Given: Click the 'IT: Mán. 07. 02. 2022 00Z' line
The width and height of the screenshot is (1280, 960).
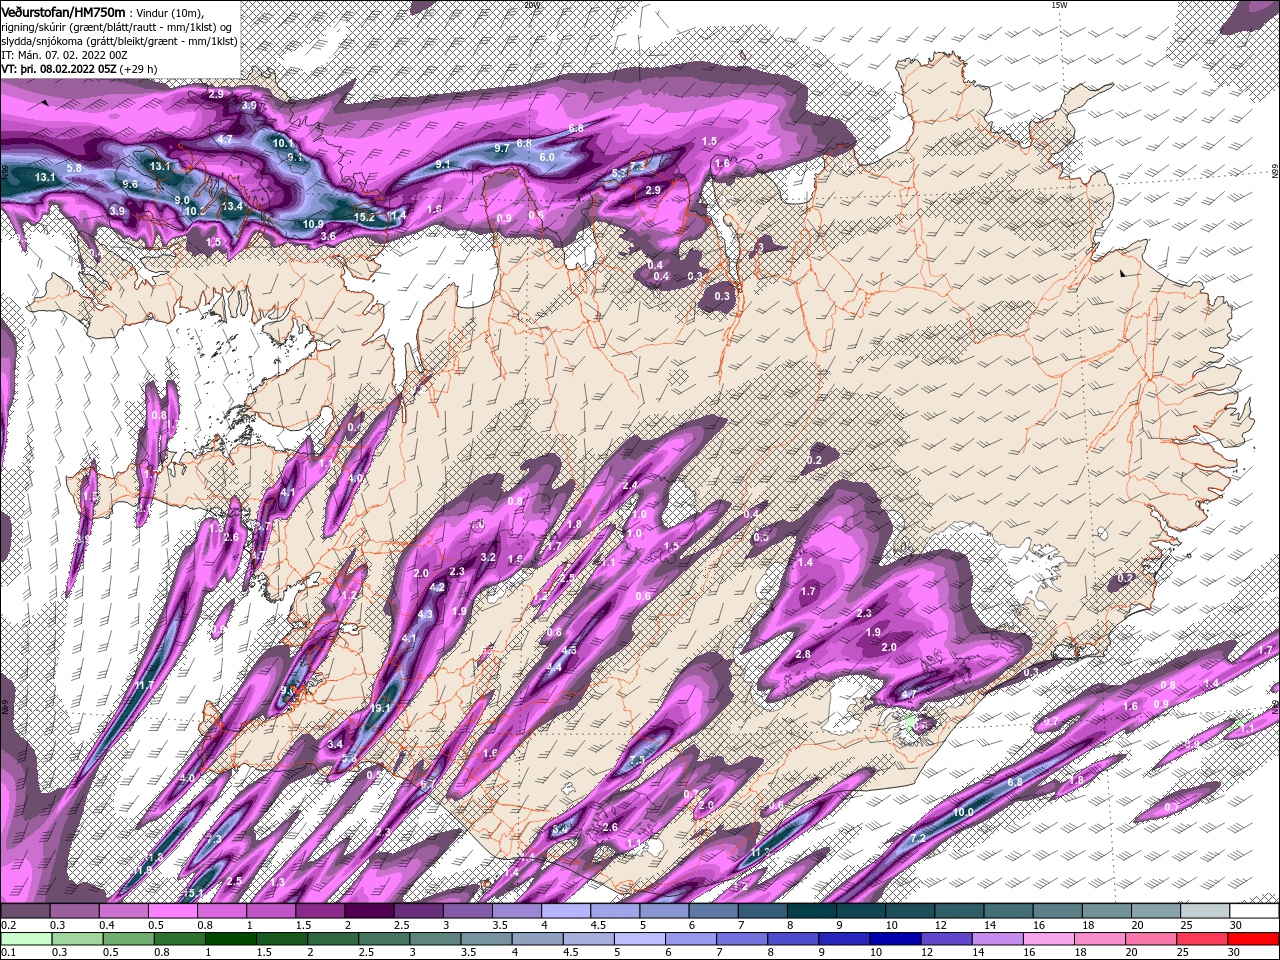Looking at the screenshot, I should point(63,55).
